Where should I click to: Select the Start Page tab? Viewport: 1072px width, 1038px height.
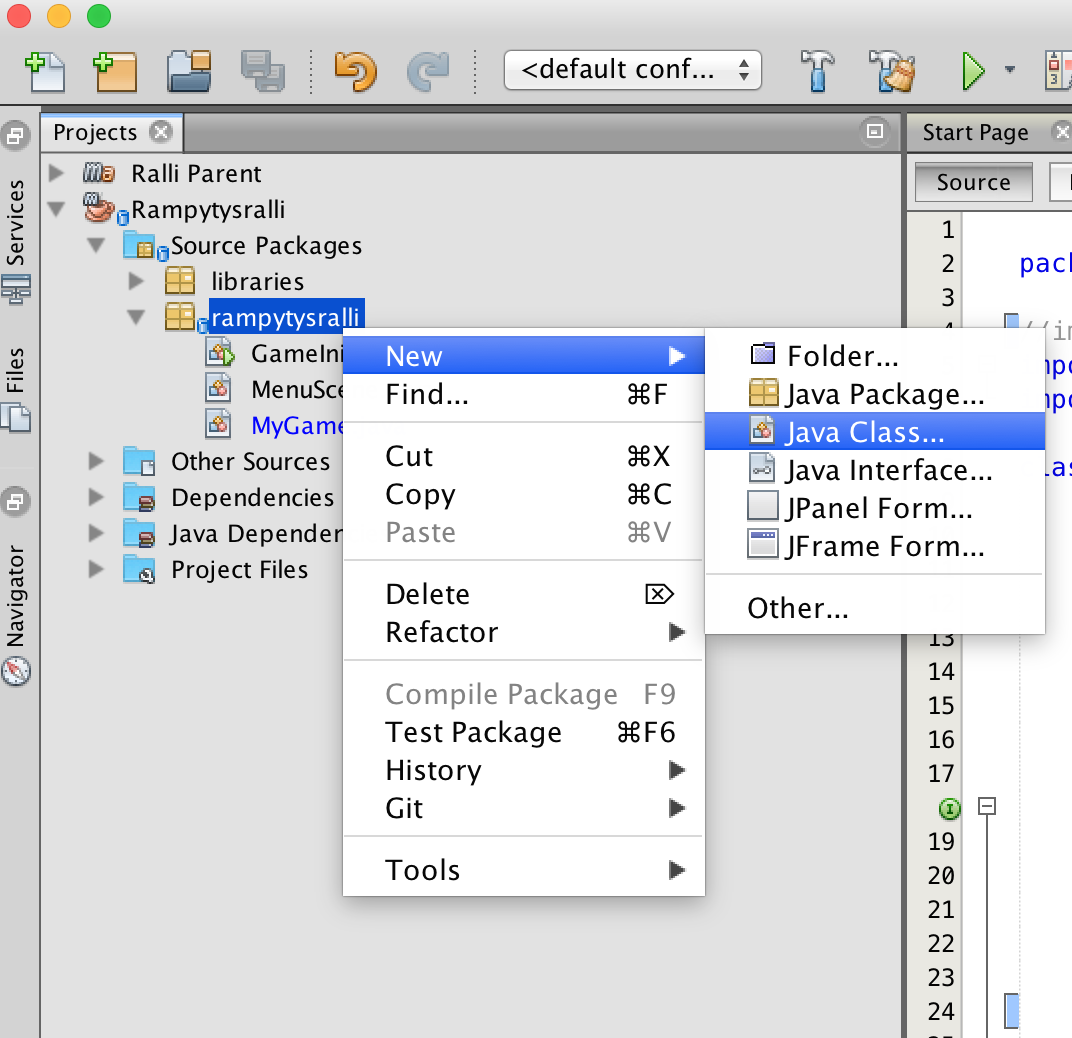coord(975,132)
